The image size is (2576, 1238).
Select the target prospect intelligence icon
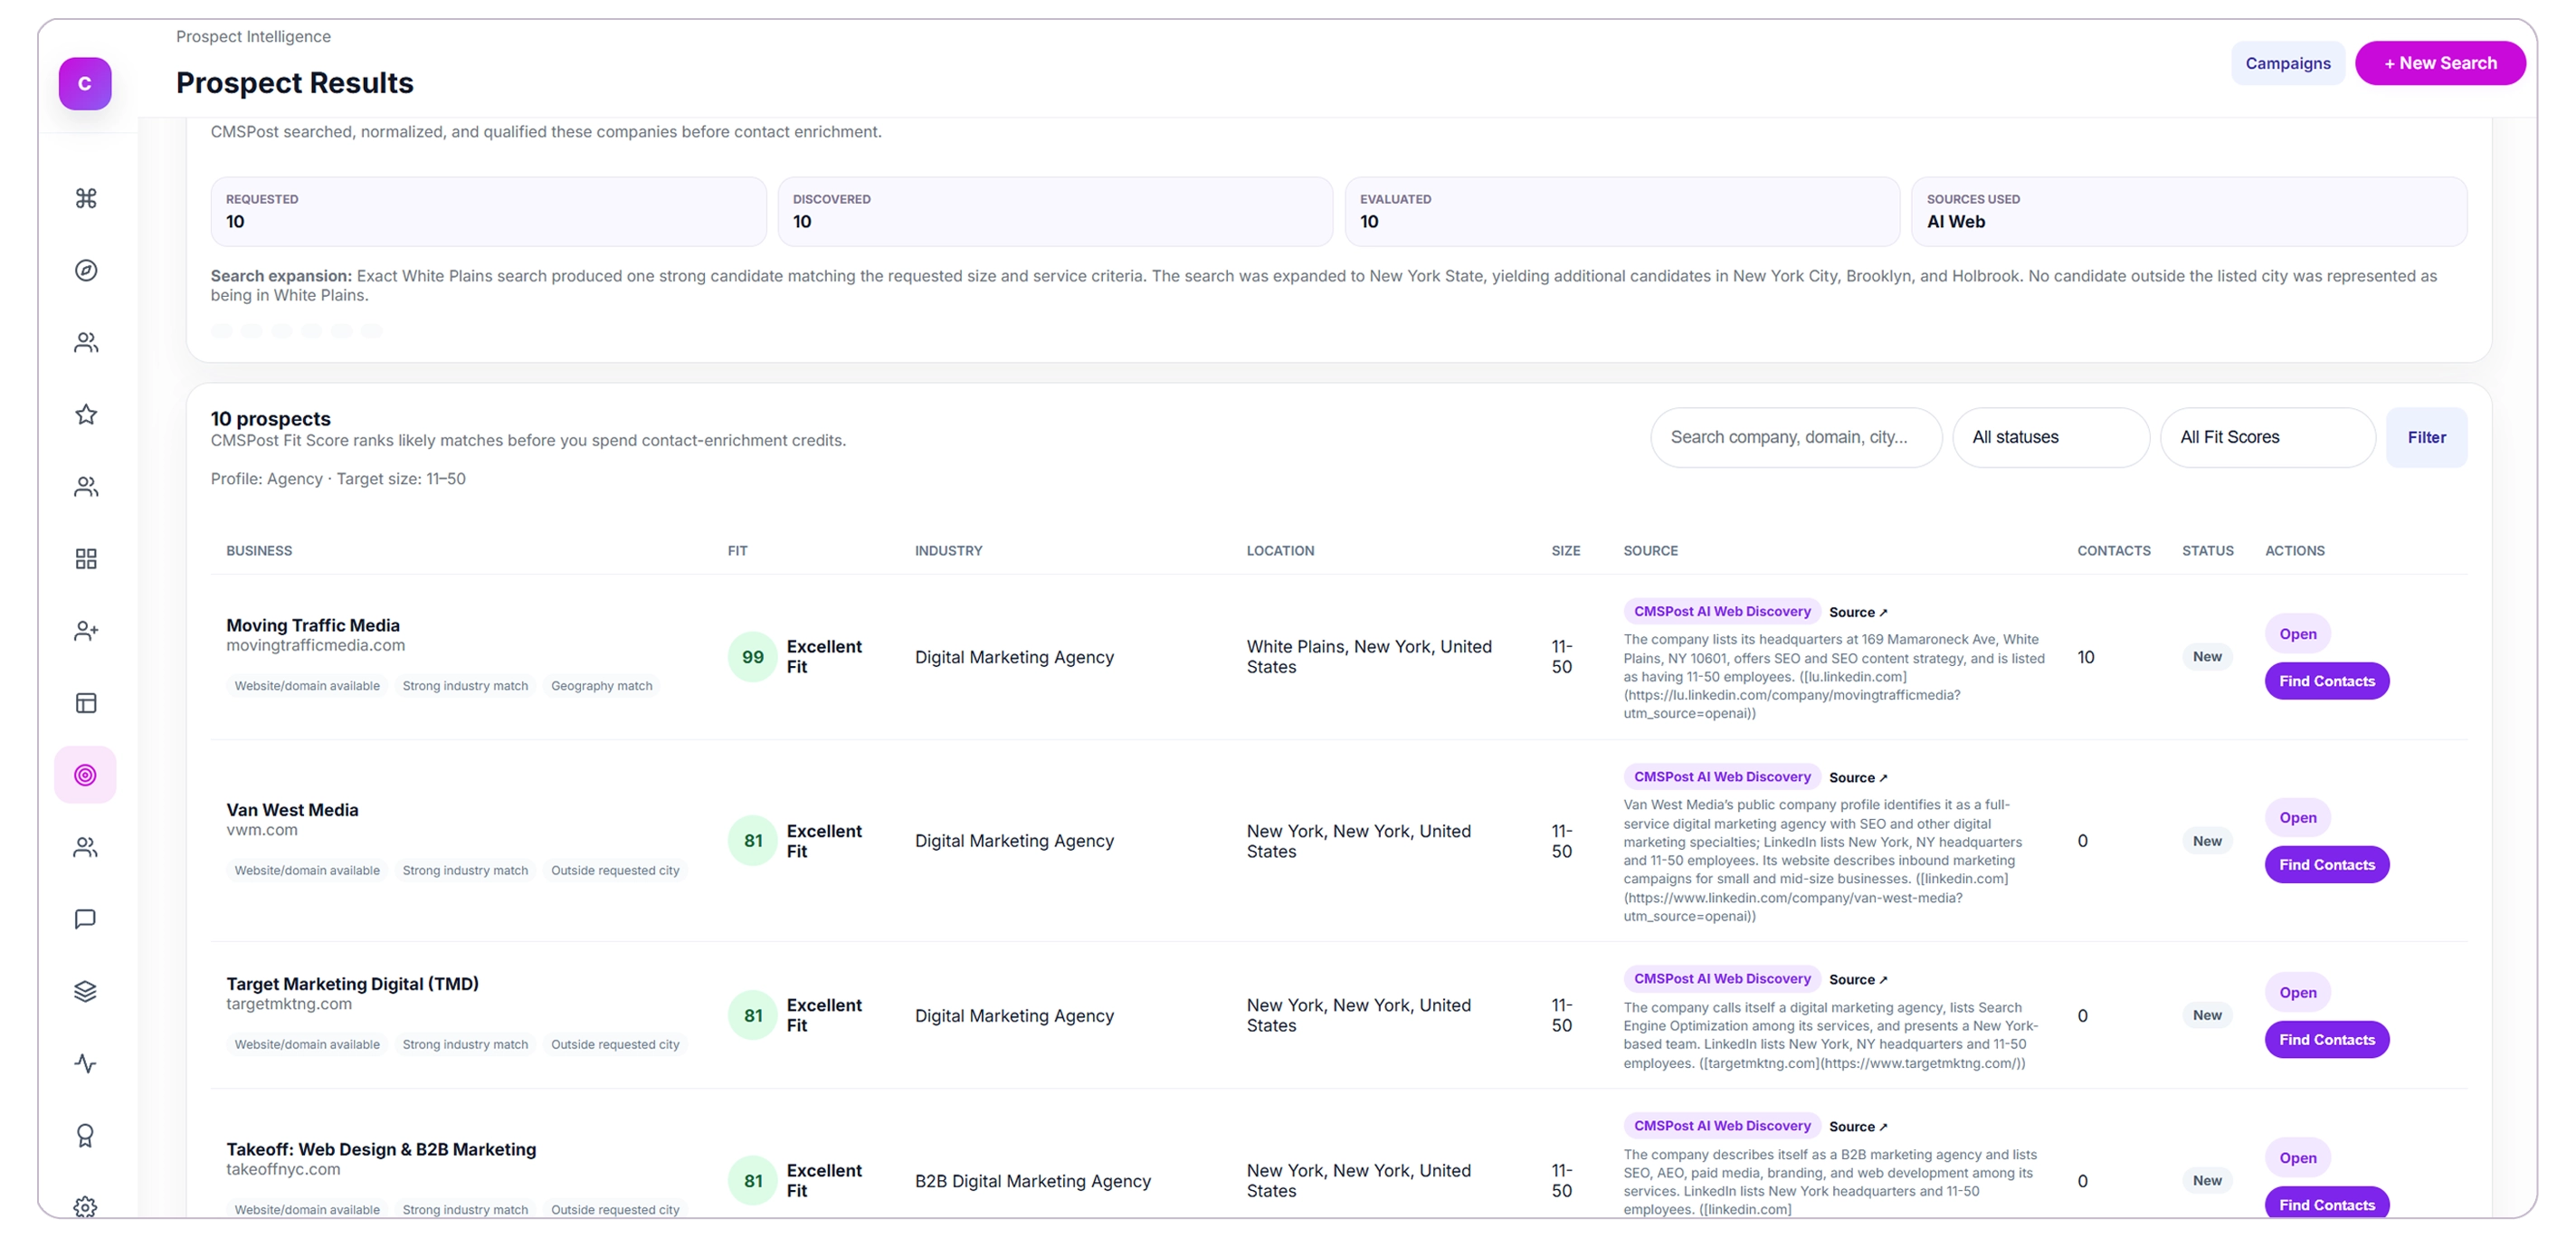point(86,775)
